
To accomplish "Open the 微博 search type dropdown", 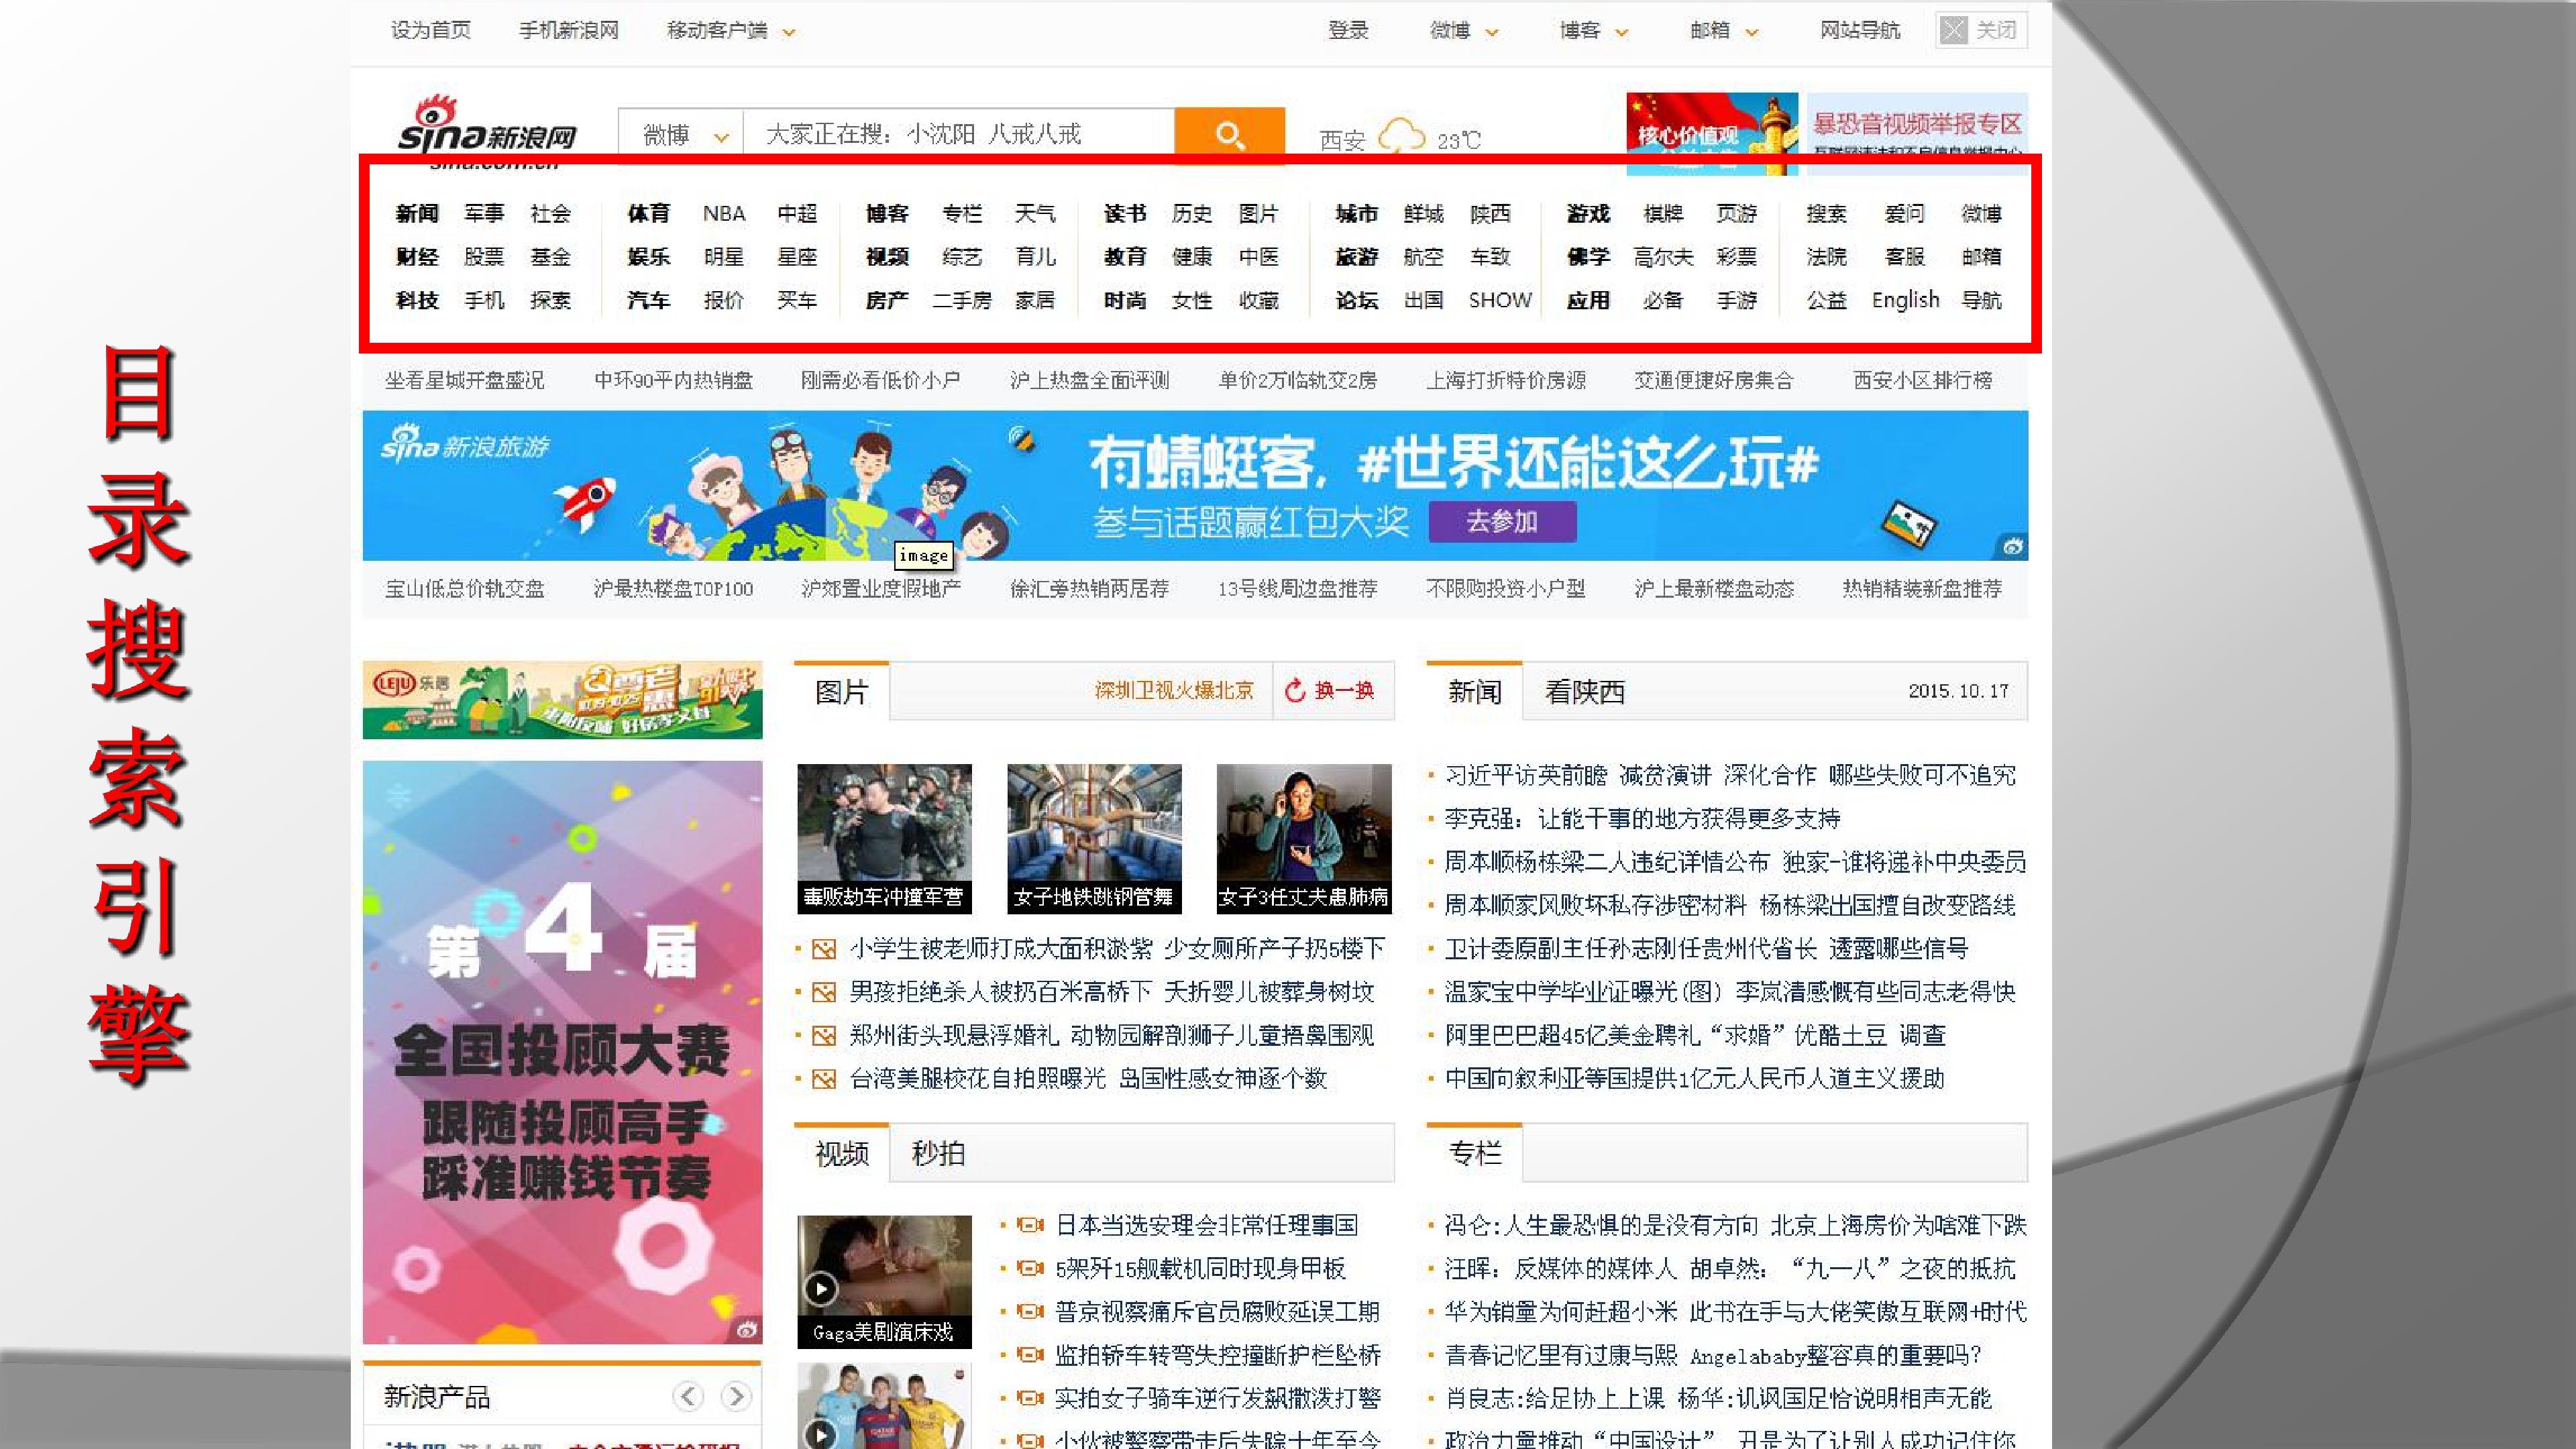I will click(x=683, y=134).
